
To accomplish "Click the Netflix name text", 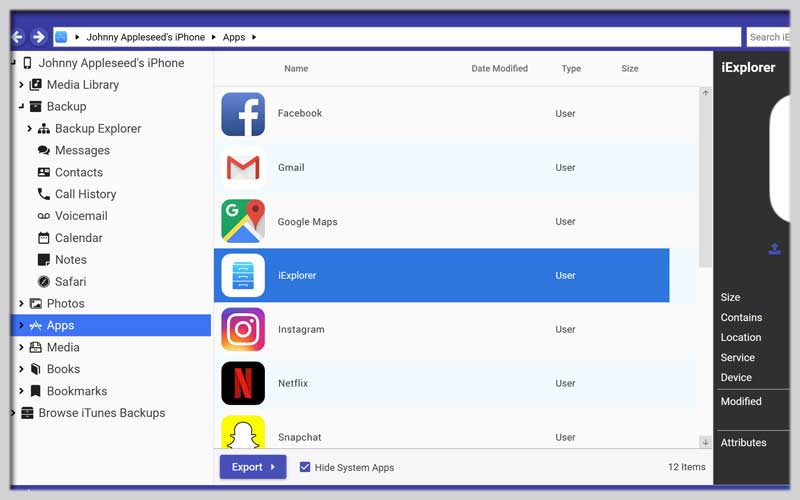I will (293, 383).
